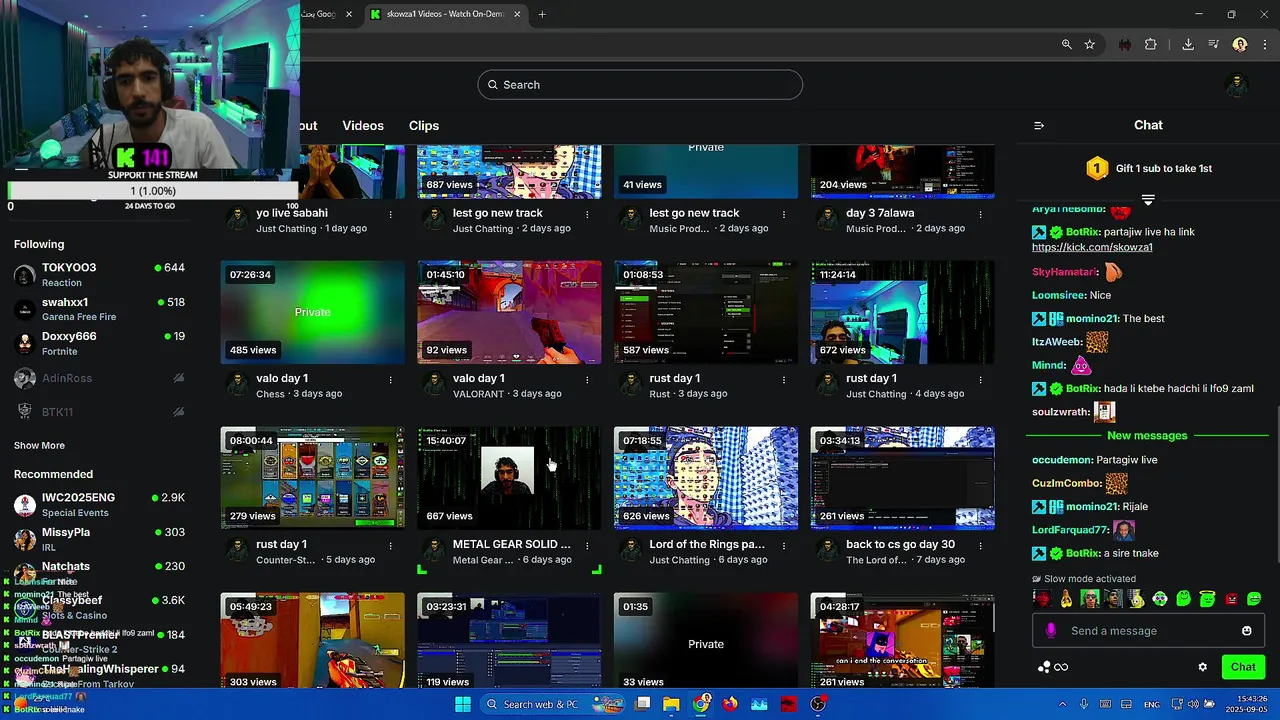Open emoji picker in message box
1280x720 pixels.
click(x=1247, y=631)
